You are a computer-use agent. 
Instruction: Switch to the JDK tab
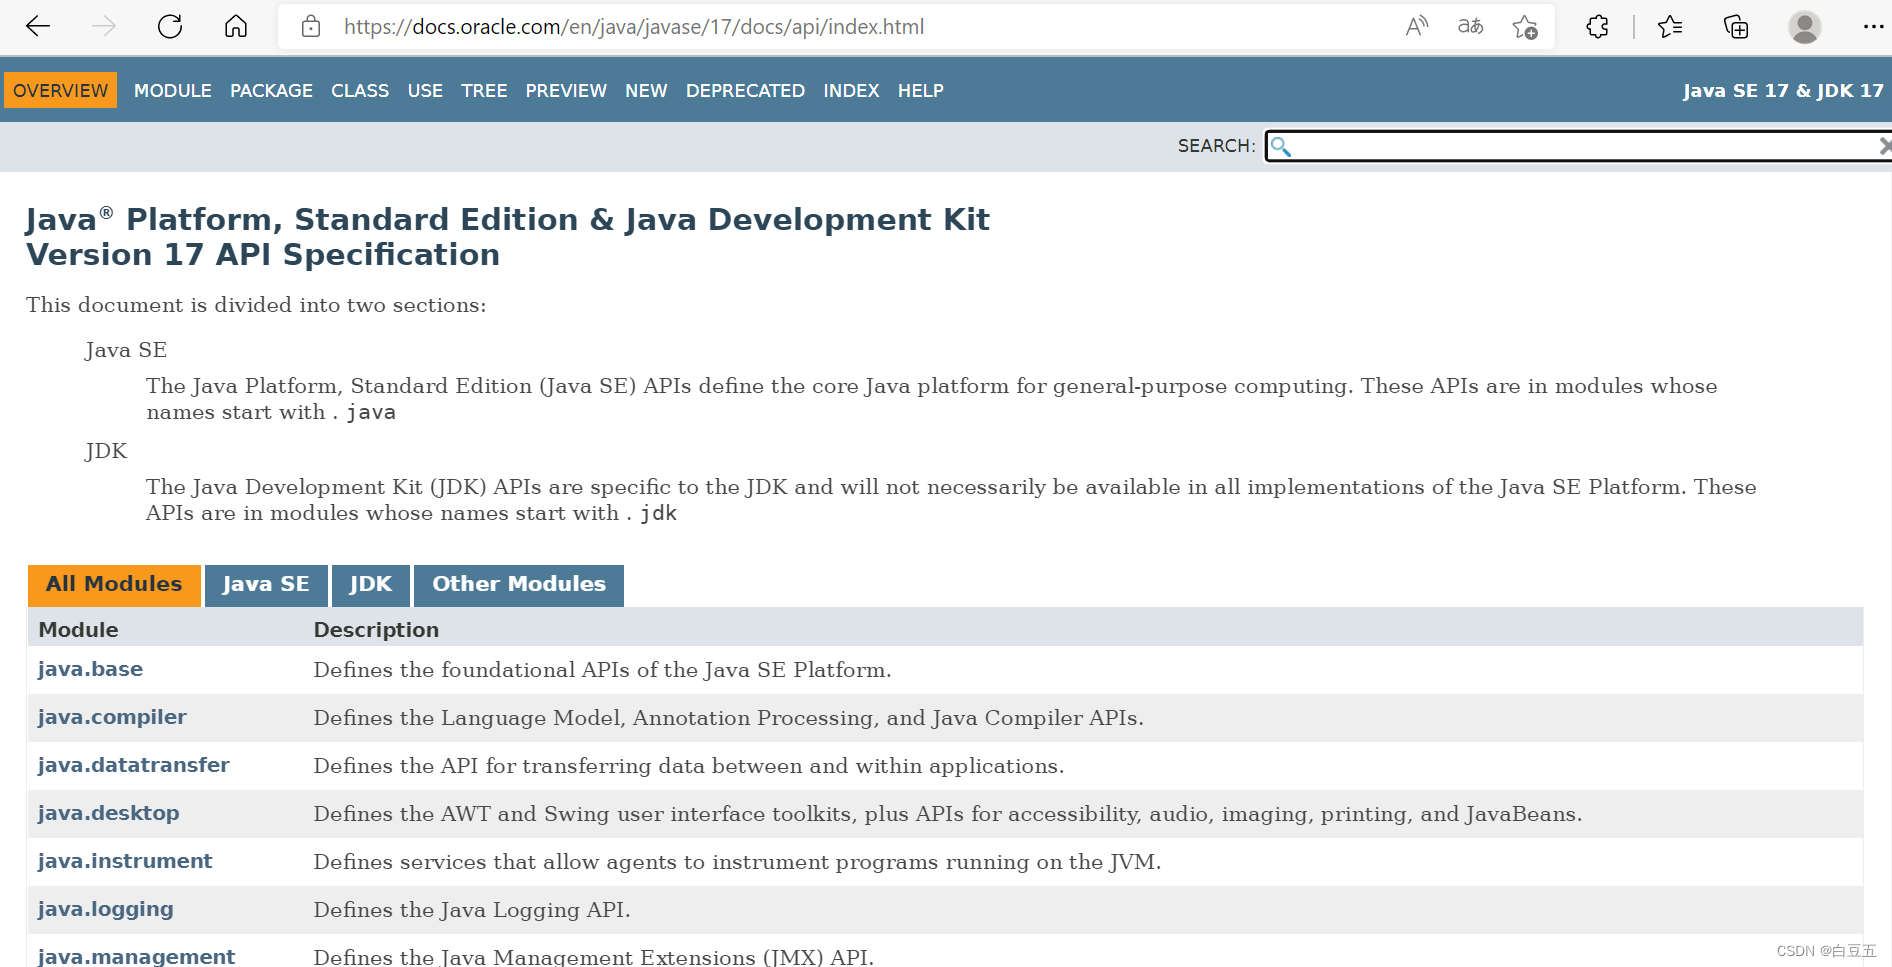(x=371, y=585)
